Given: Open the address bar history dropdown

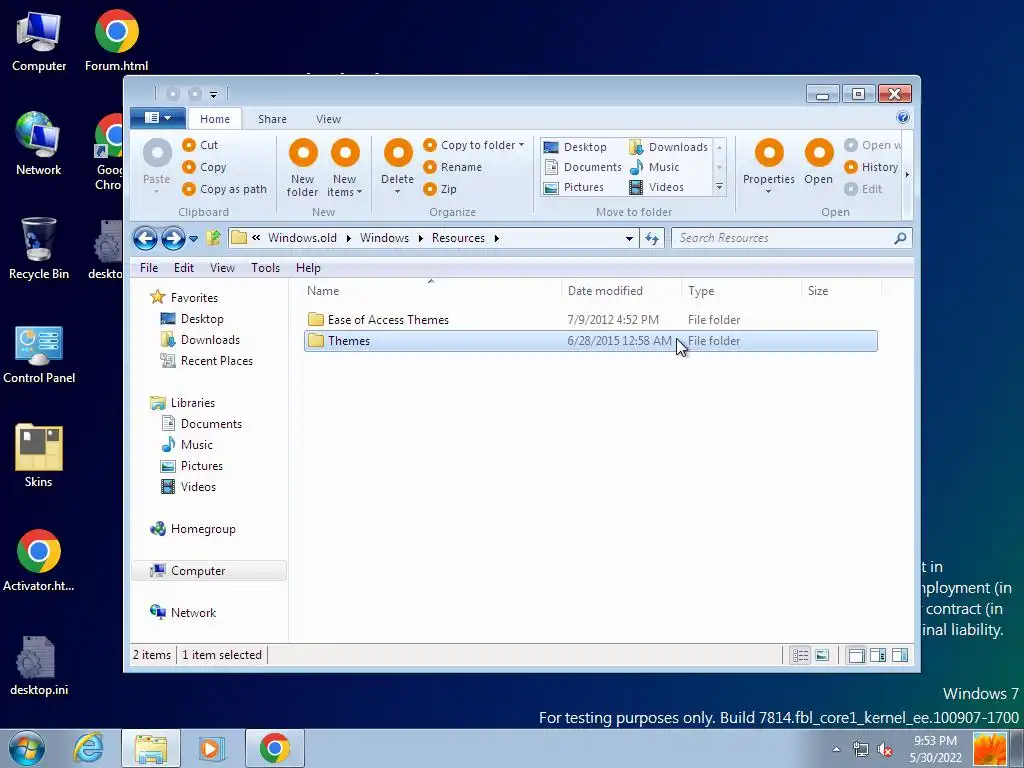Looking at the screenshot, I should tap(629, 238).
